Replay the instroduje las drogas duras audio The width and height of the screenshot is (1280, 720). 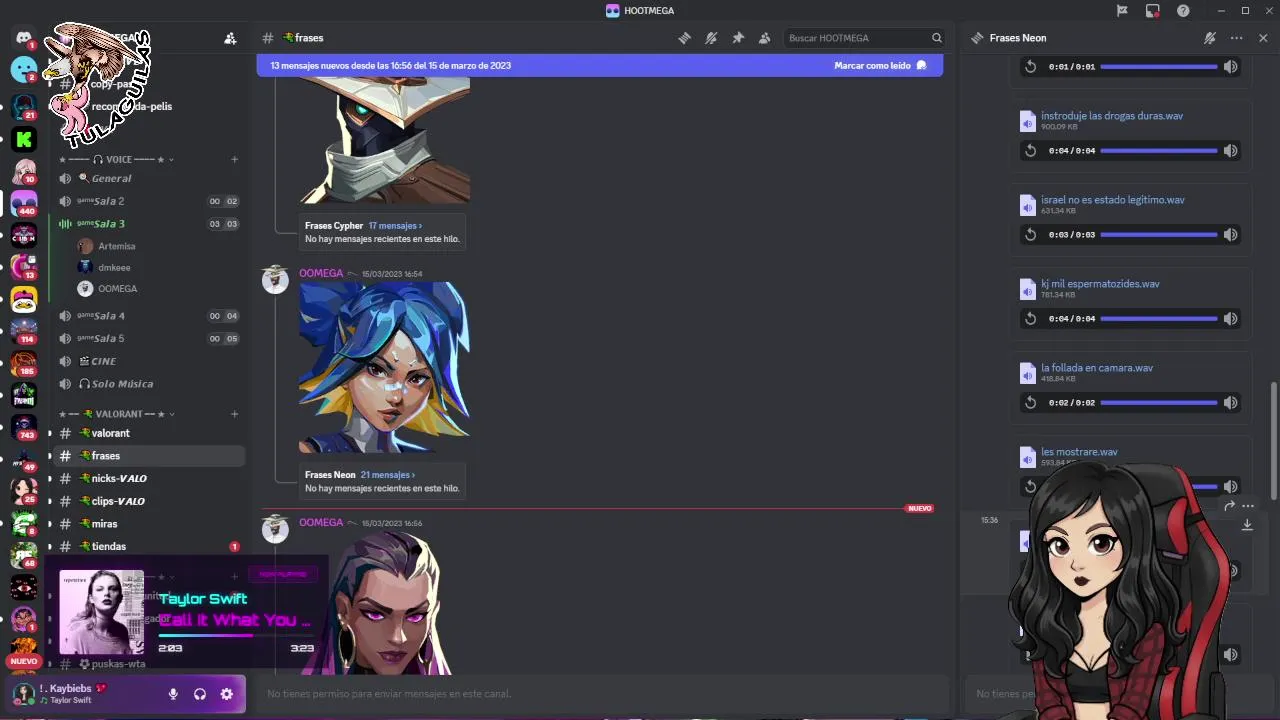(x=1030, y=151)
